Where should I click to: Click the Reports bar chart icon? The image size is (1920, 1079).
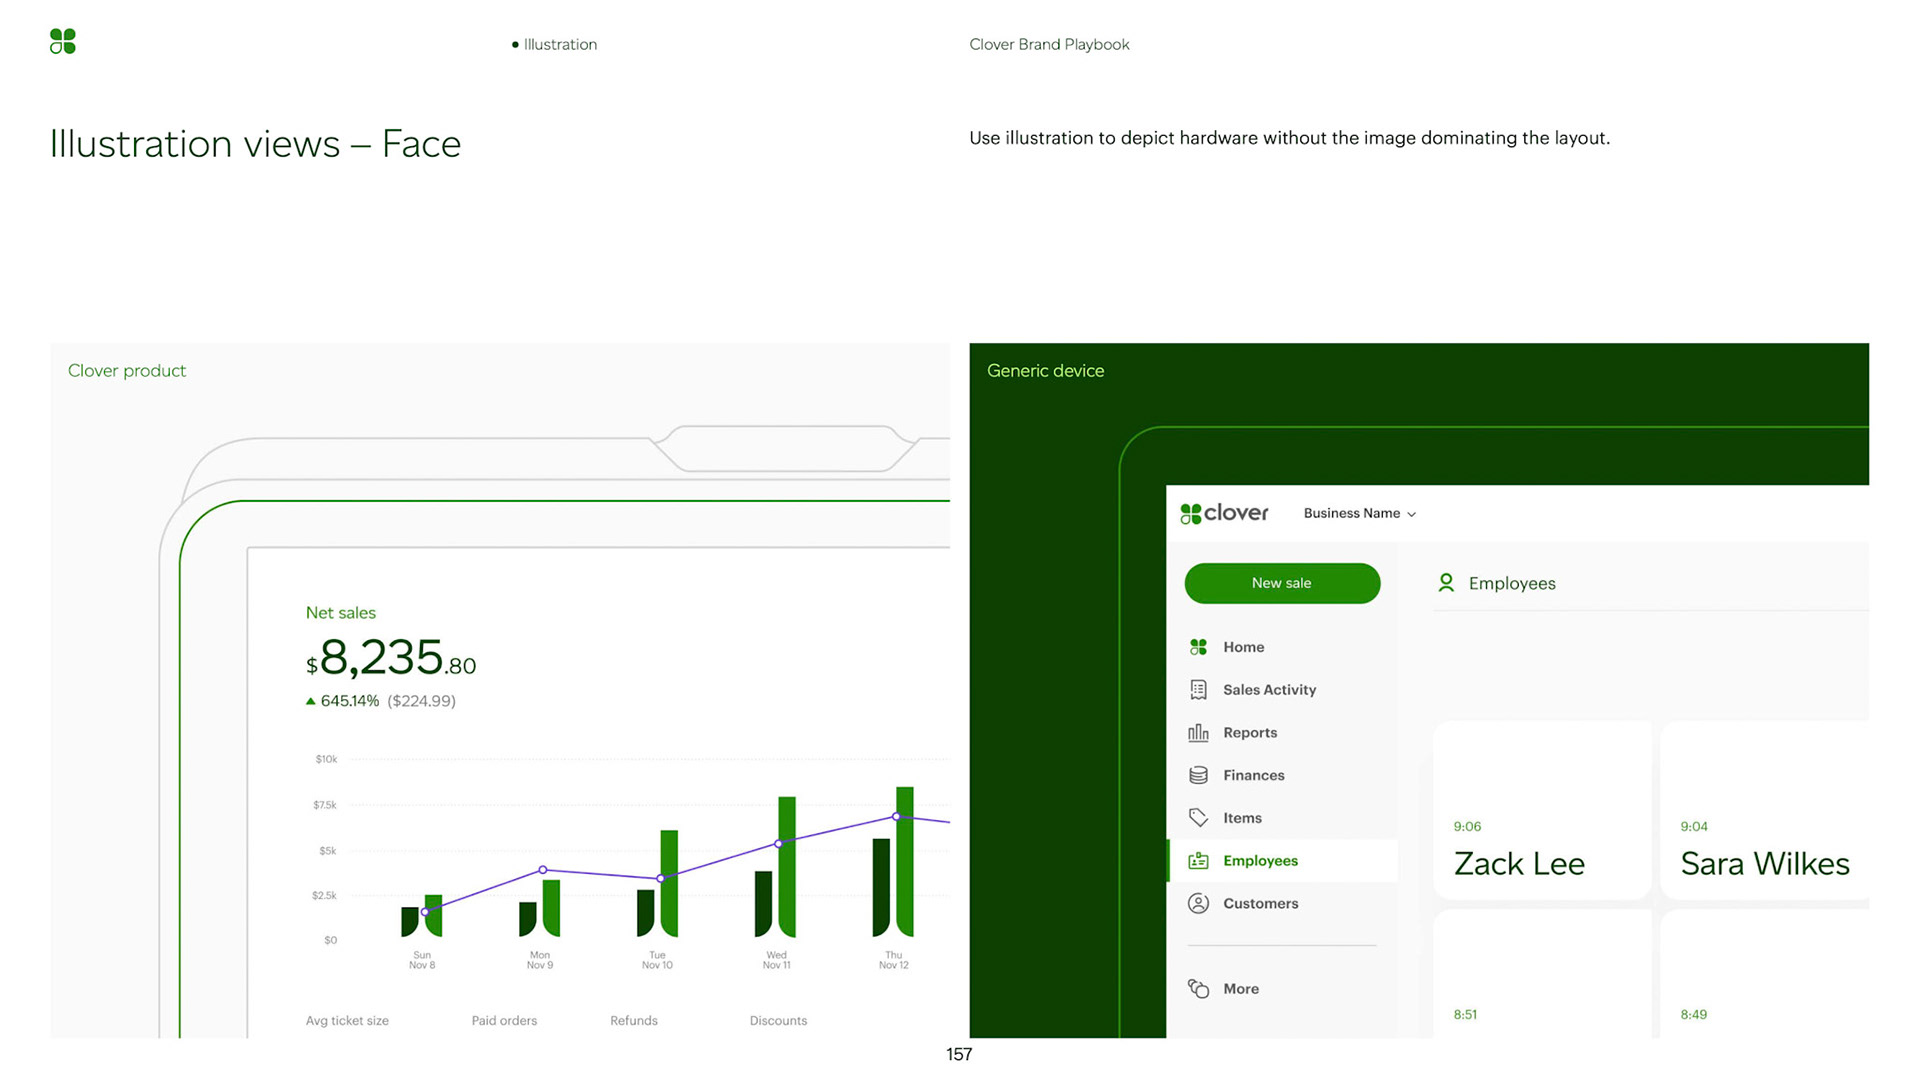(1198, 733)
